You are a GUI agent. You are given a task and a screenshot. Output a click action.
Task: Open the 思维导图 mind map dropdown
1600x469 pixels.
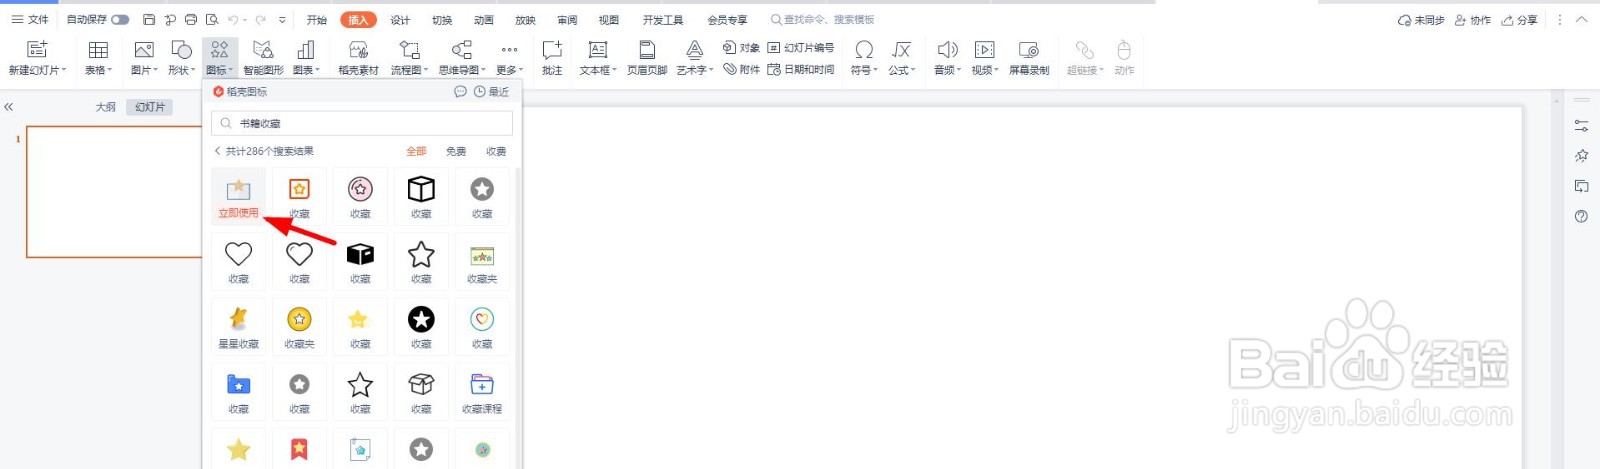[462, 70]
